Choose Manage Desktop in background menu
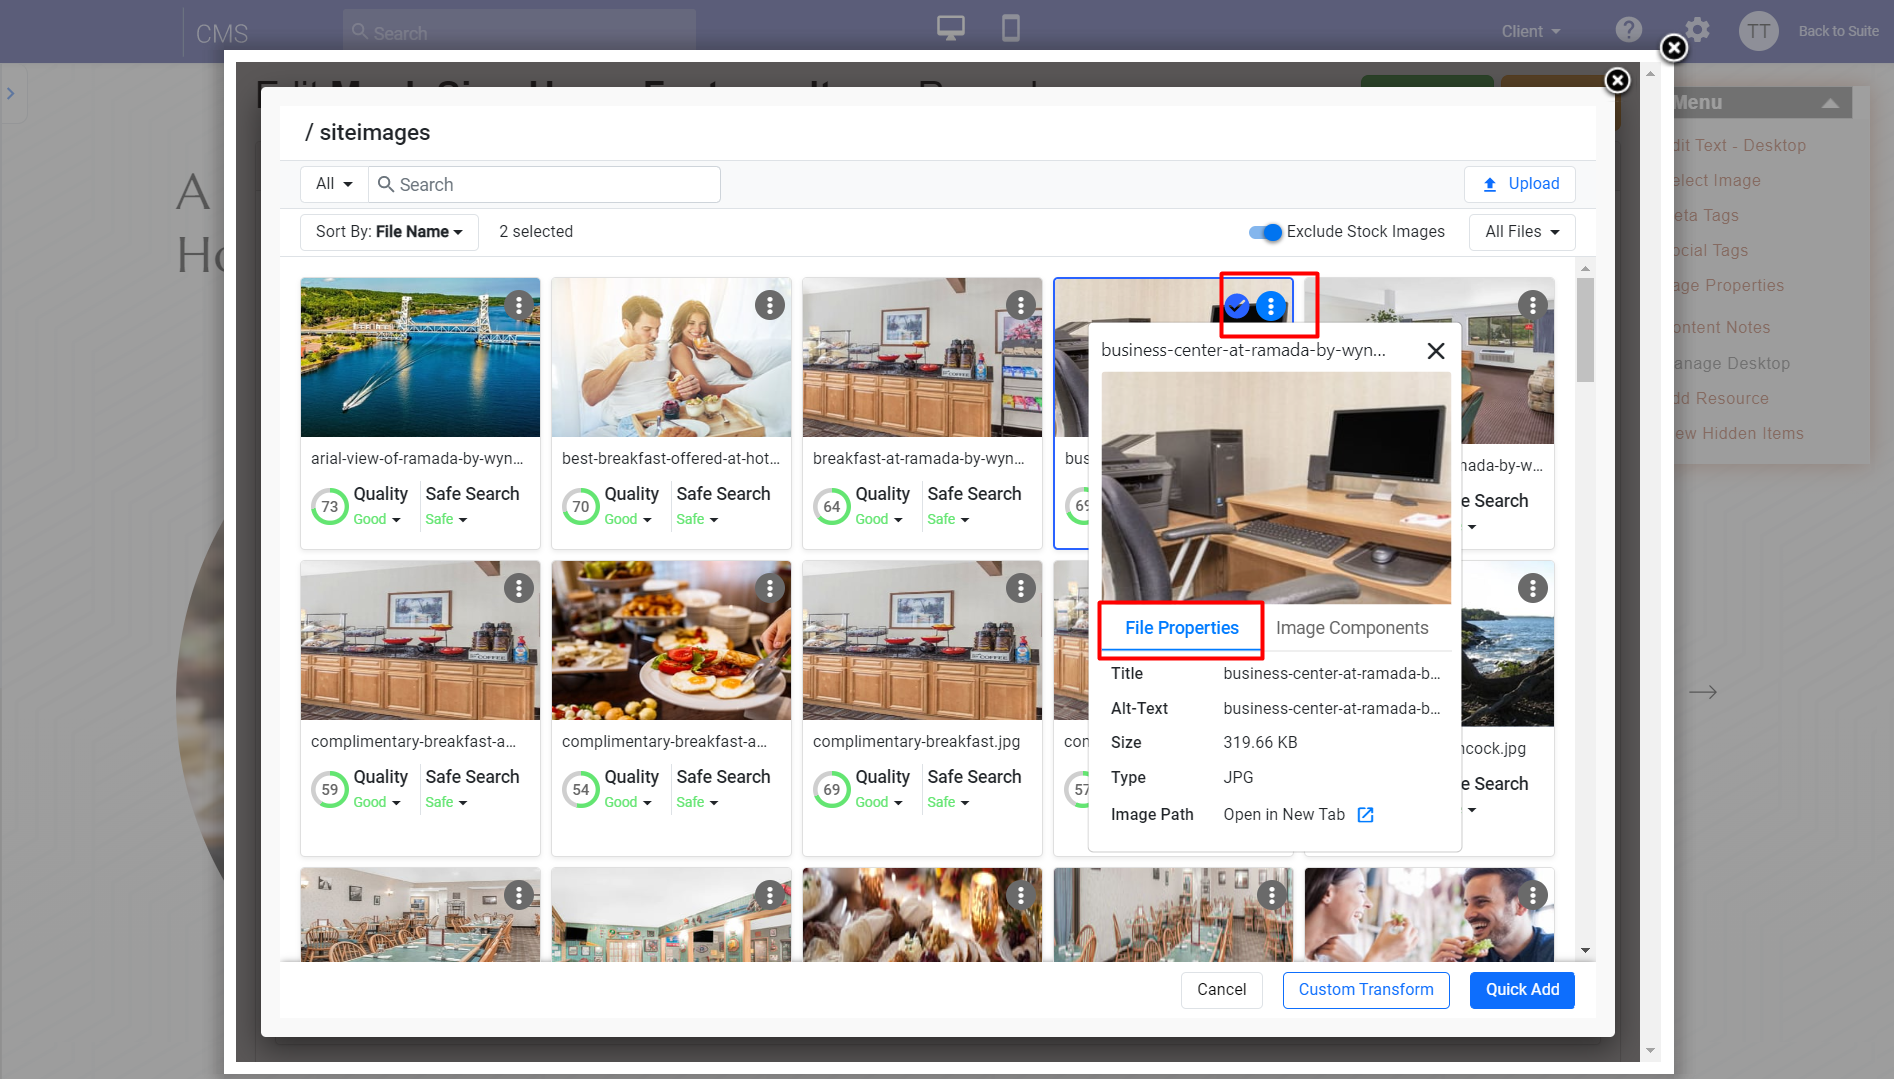Screen dimensions: 1894x1079 point(1732,364)
